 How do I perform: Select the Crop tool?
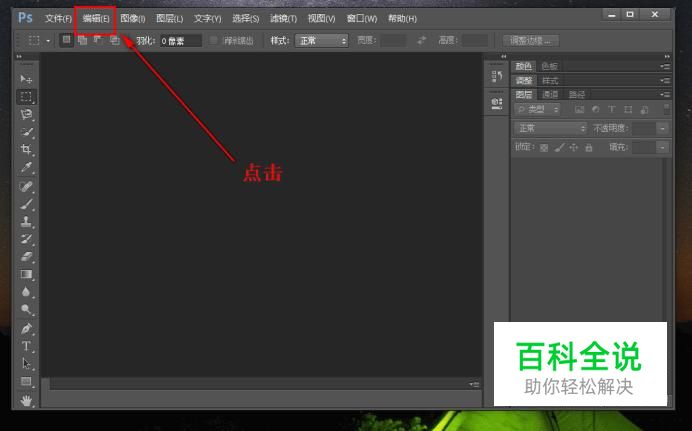[26, 149]
